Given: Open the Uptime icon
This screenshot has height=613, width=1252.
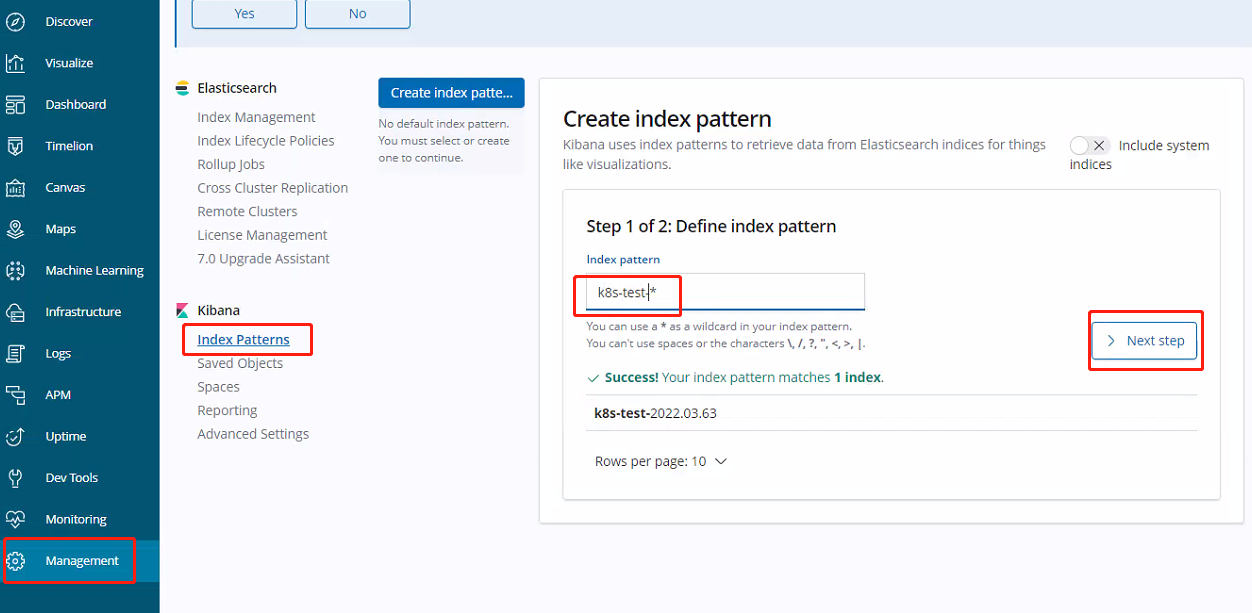Looking at the screenshot, I should pyautogui.click(x=15, y=436).
